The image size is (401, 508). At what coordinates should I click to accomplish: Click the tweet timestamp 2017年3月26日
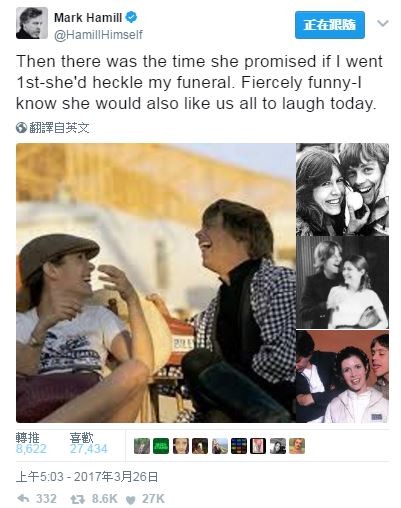click(116, 477)
